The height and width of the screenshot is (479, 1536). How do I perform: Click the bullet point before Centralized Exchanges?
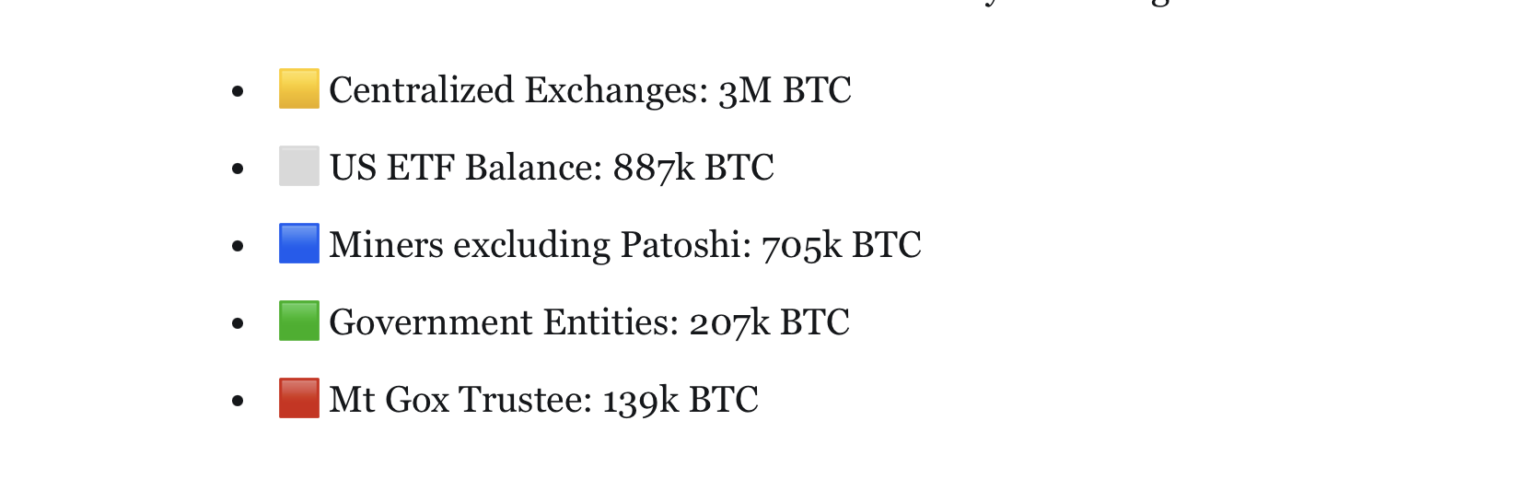coord(237,92)
